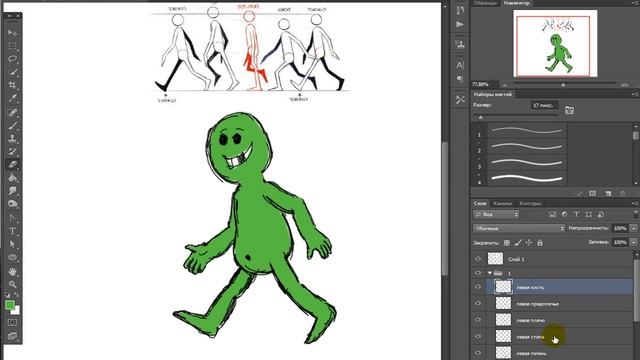This screenshot has height=360, width=640.
Task: Switch to Слои (Layers) tab
Action: click(480, 203)
